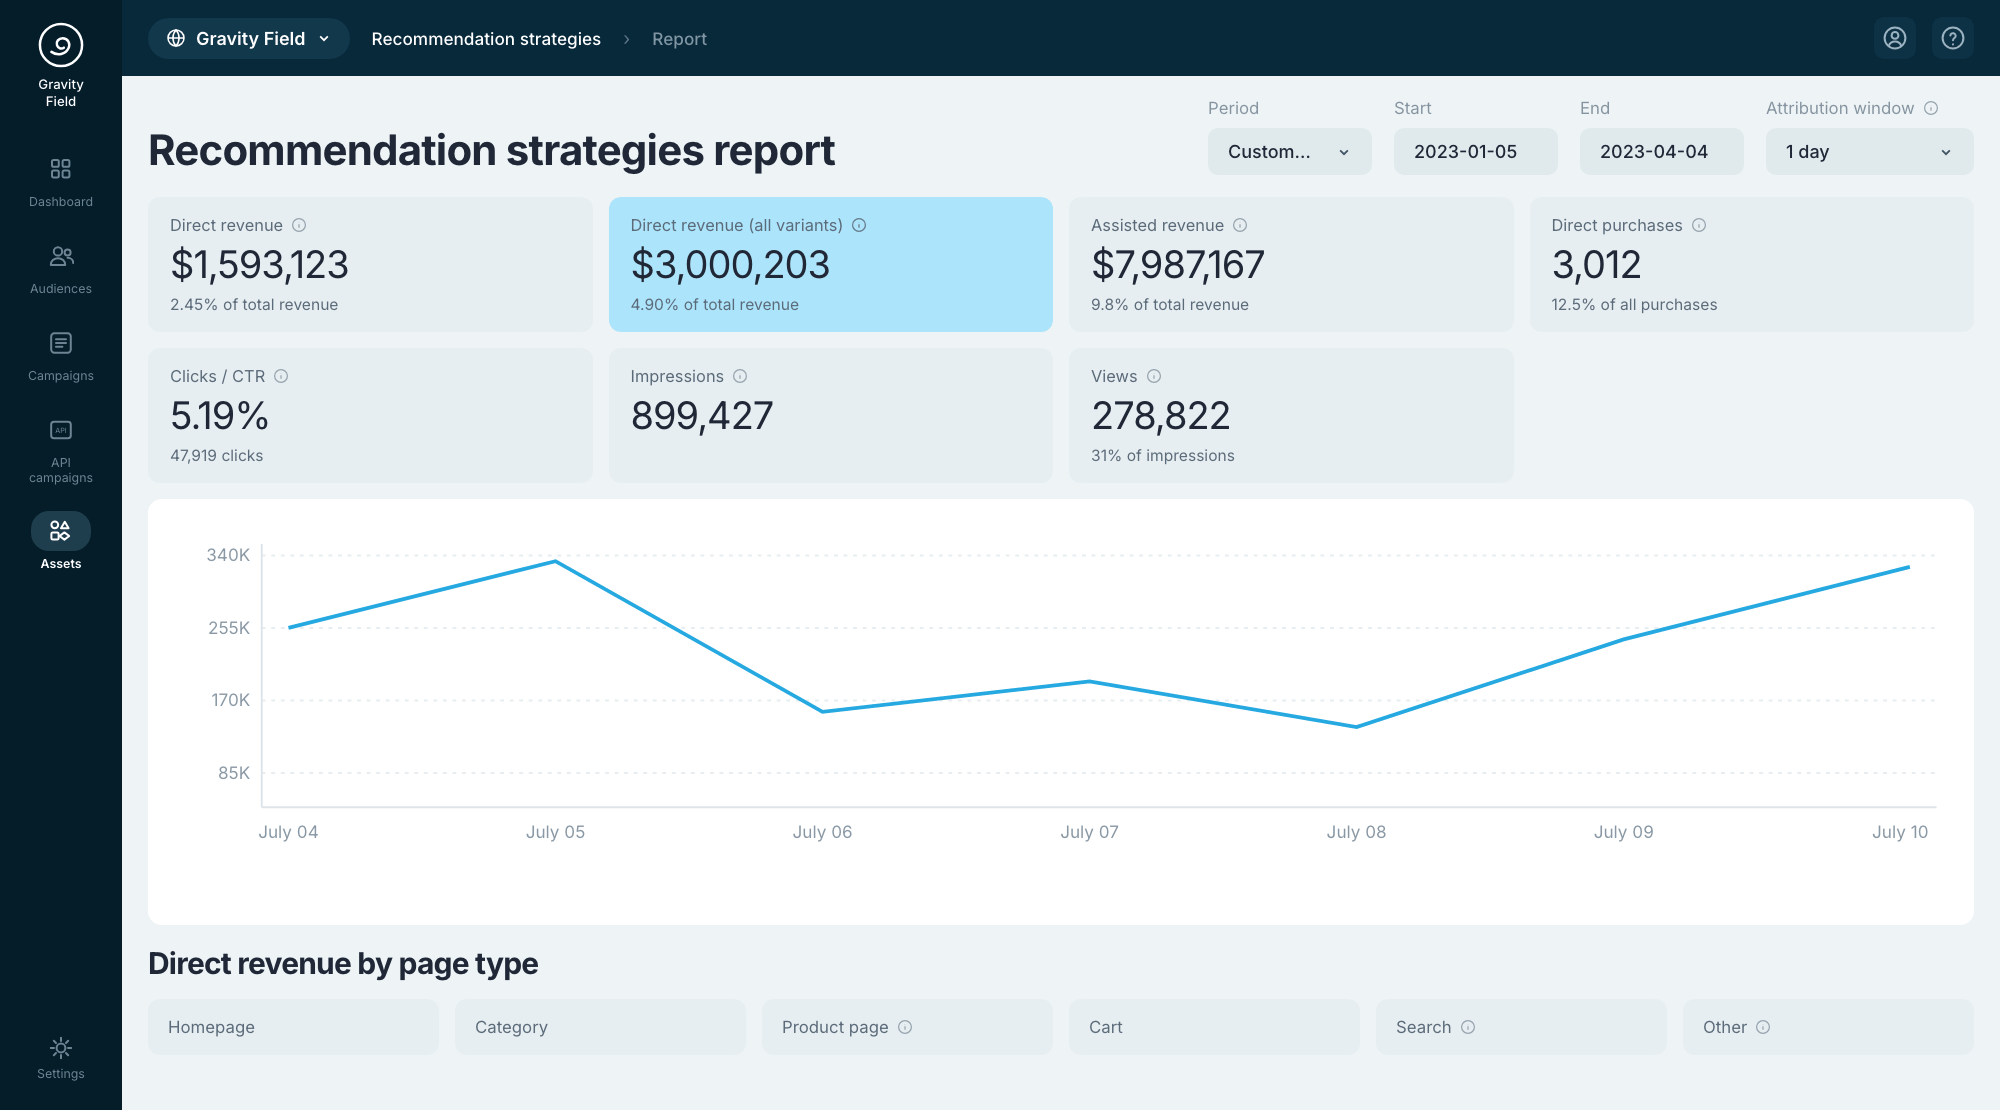Show info tooltip for Clicks / CTR
Viewport: 2000px width, 1110px height.
pos(281,376)
